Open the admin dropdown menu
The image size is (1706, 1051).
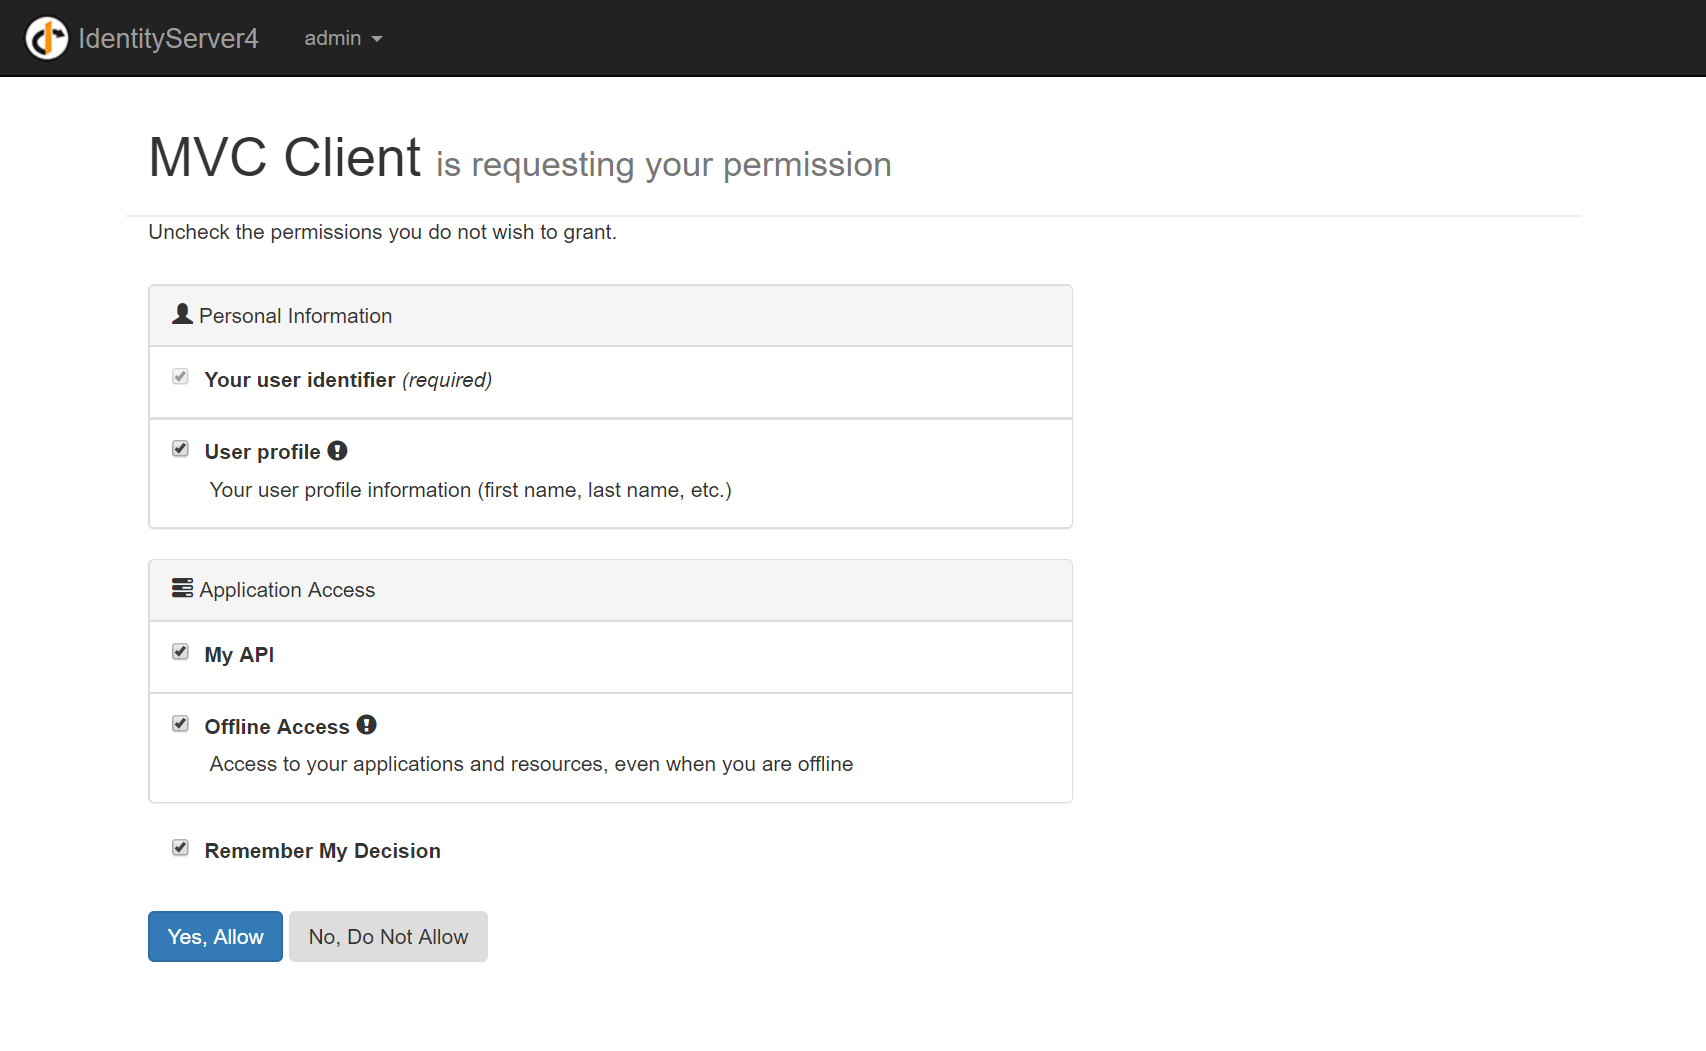pyautogui.click(x=342, y=38)
